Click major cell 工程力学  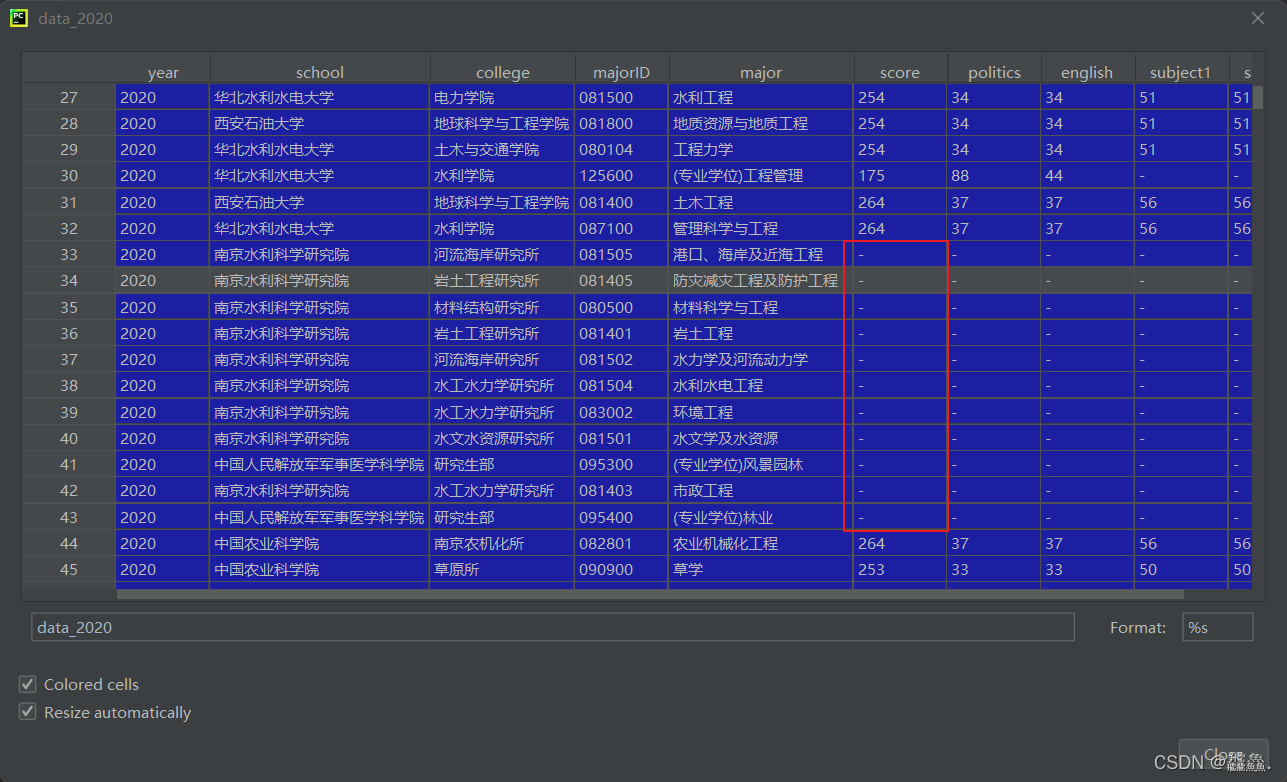[761, 150]
